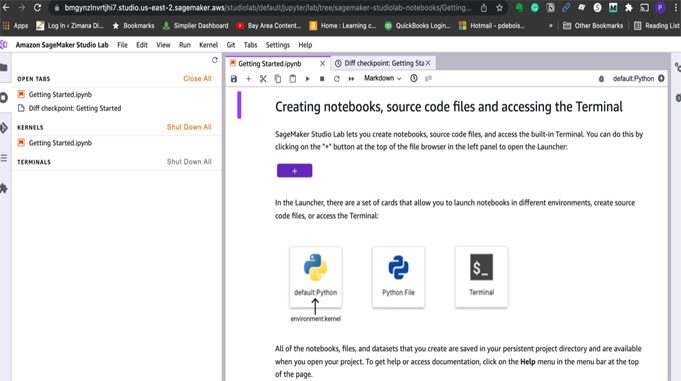Click the Amazon SageMaker Studio Lab logo
This screenshot has height=381, width=681.
click(4, 45)
